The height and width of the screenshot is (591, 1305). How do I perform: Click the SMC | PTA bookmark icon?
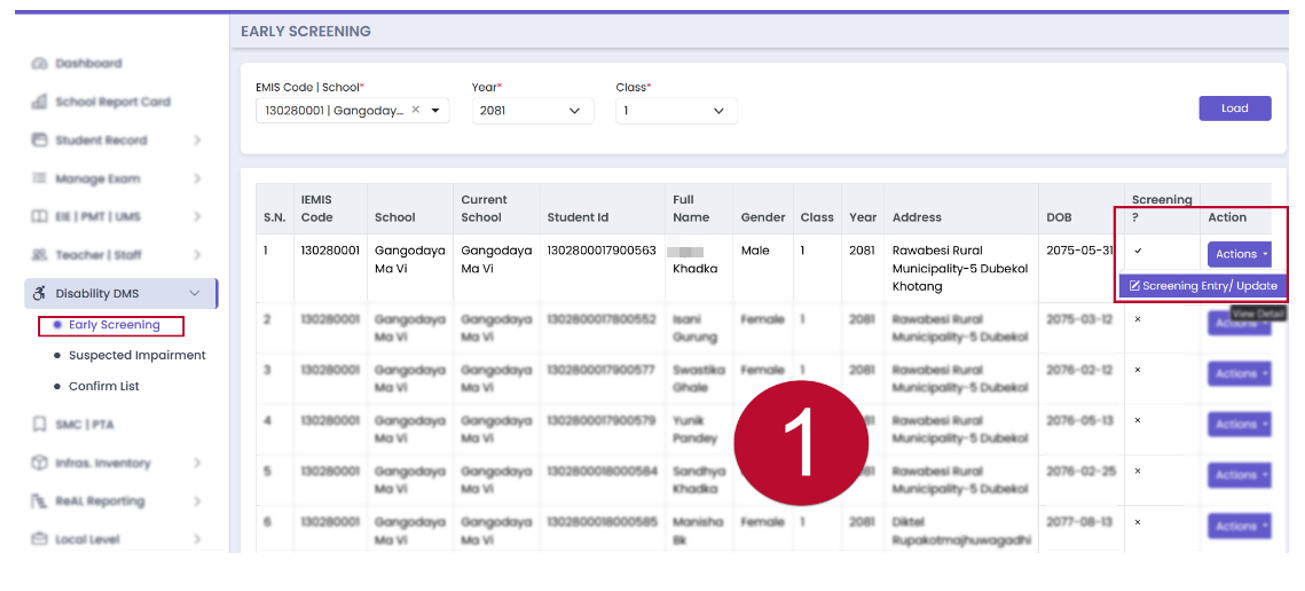pyautogui.click(x=40, y=425)
